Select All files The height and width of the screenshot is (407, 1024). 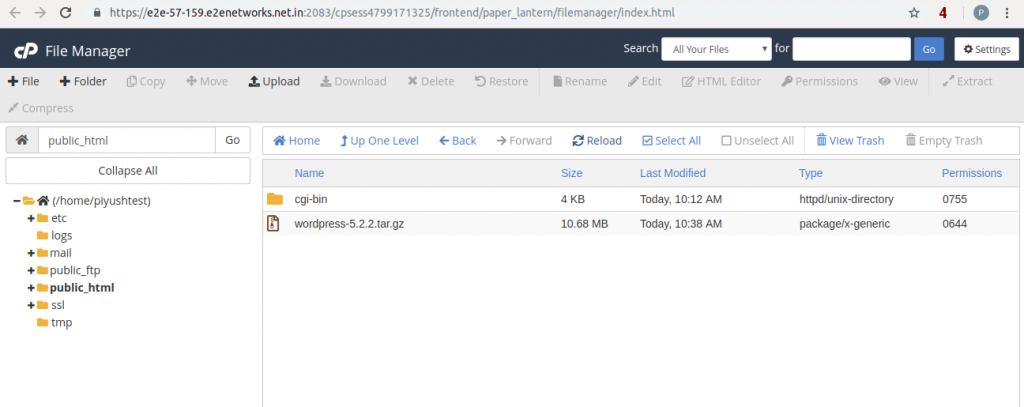tap(671, 140)
